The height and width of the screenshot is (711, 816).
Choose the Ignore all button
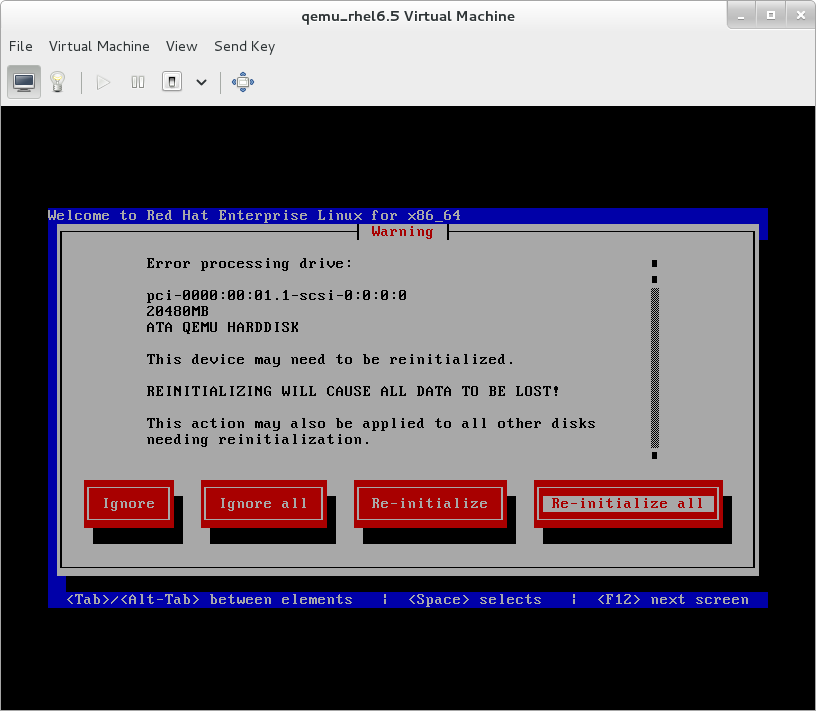point(264,503)
